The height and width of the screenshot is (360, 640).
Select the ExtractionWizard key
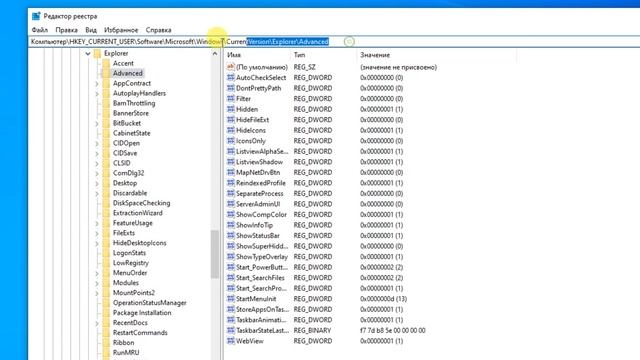point(138,213)
